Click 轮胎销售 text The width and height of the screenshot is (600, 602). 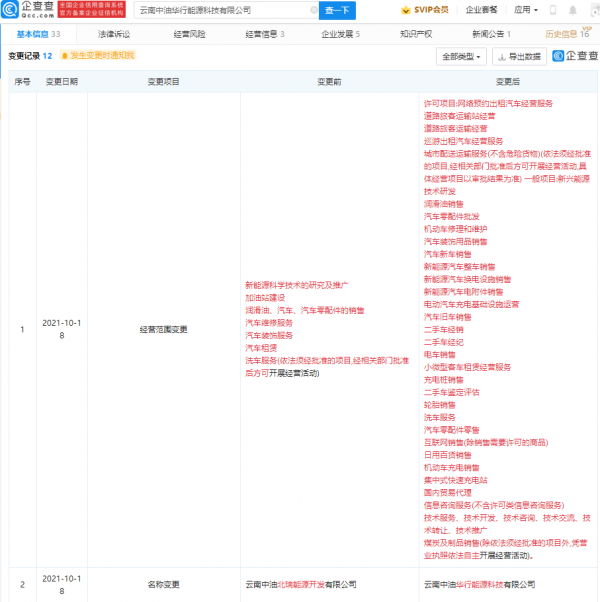pyautogui.click(x=440, y=405)
